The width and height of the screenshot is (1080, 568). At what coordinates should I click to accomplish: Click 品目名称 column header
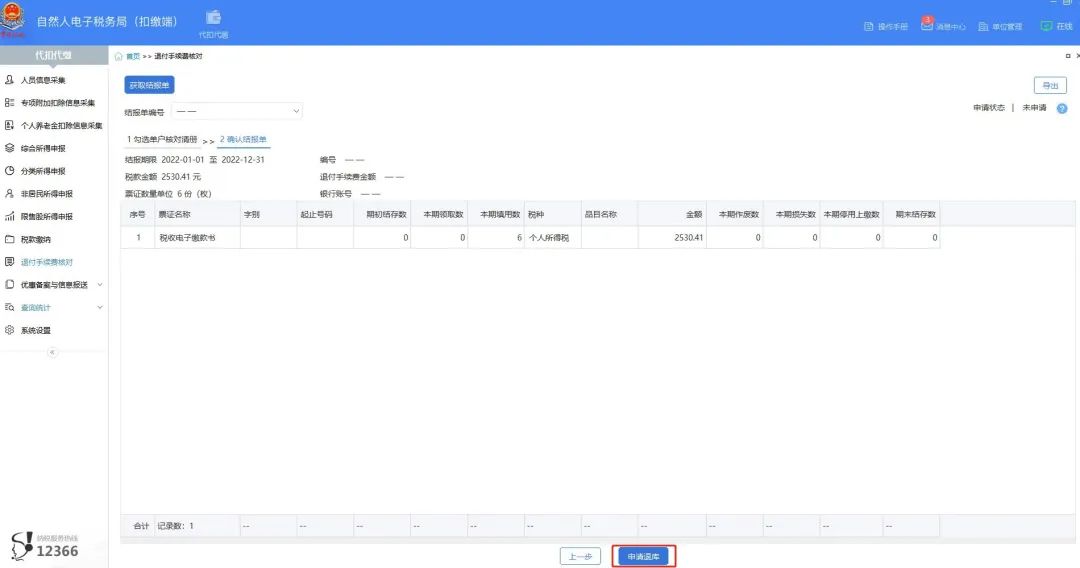[610, 214]
